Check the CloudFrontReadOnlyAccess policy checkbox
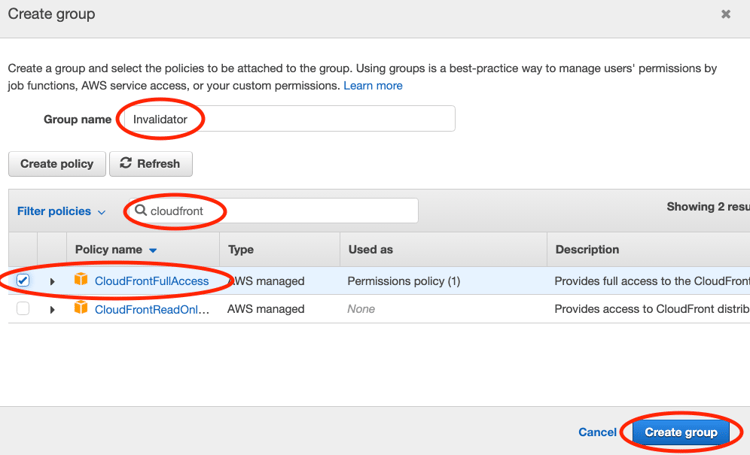 point(23,309)
